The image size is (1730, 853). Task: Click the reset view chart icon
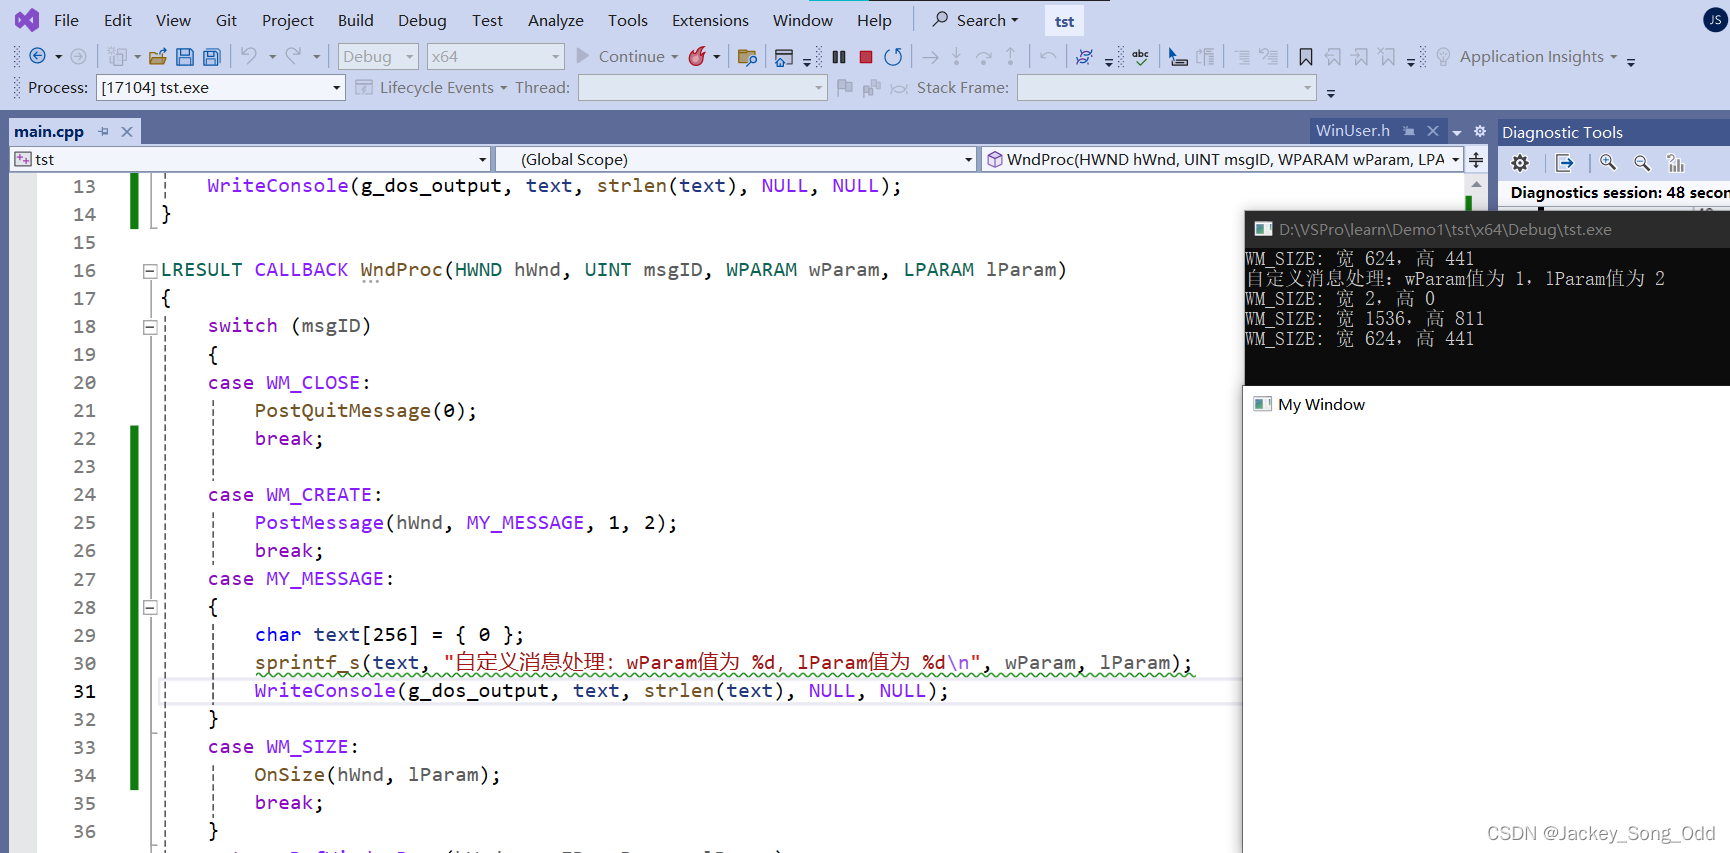coord(1676,163)
